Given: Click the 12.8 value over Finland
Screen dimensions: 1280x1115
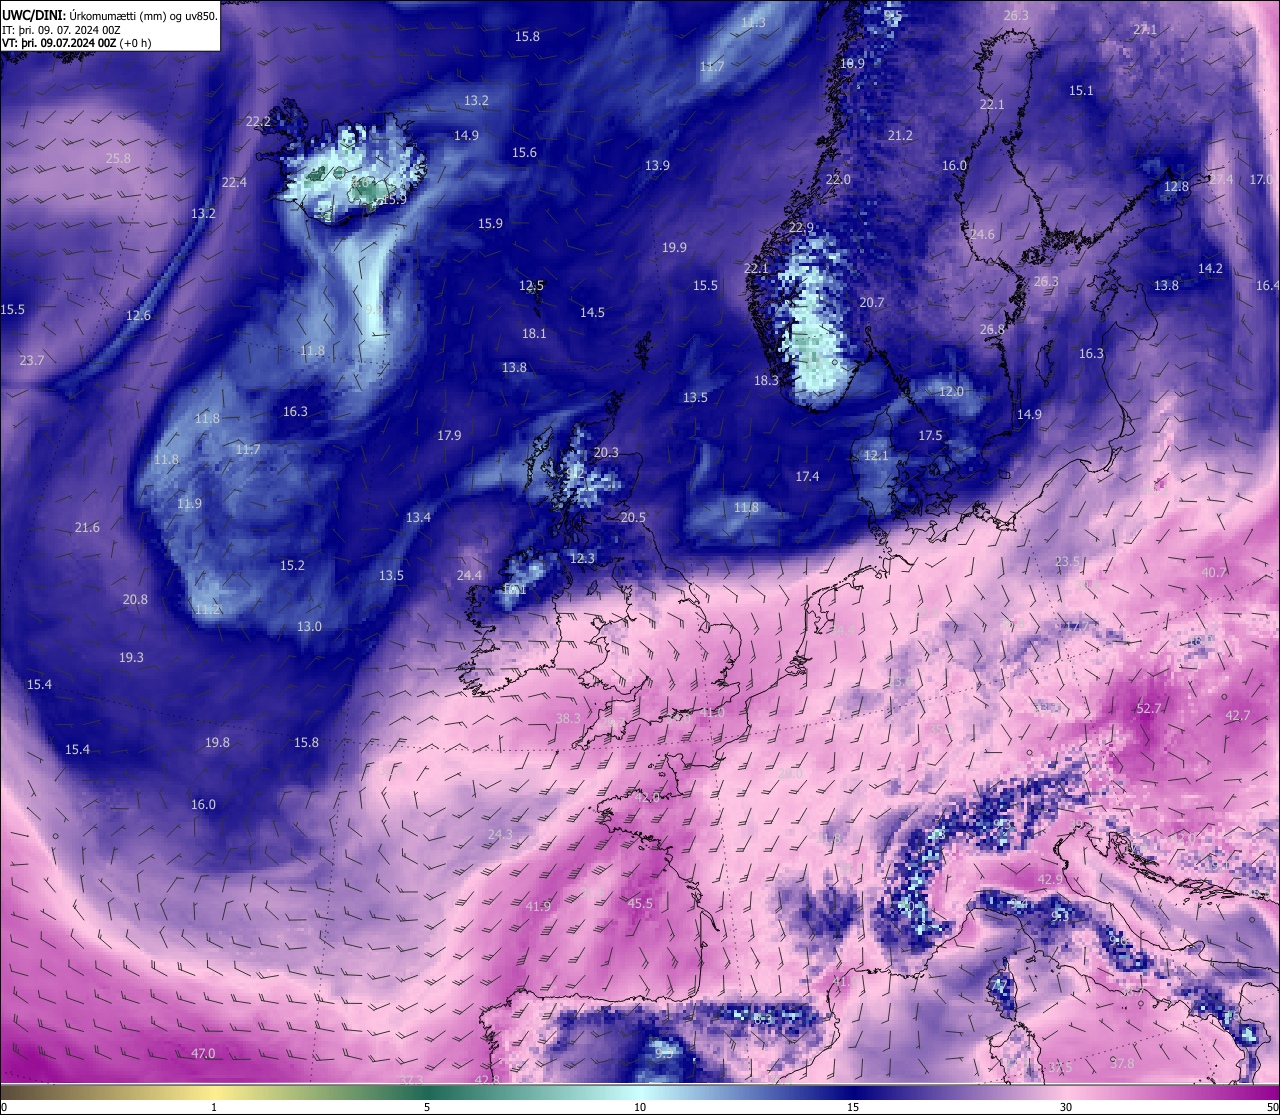Looking at the screenshot, I should [x=1176, y=187].
